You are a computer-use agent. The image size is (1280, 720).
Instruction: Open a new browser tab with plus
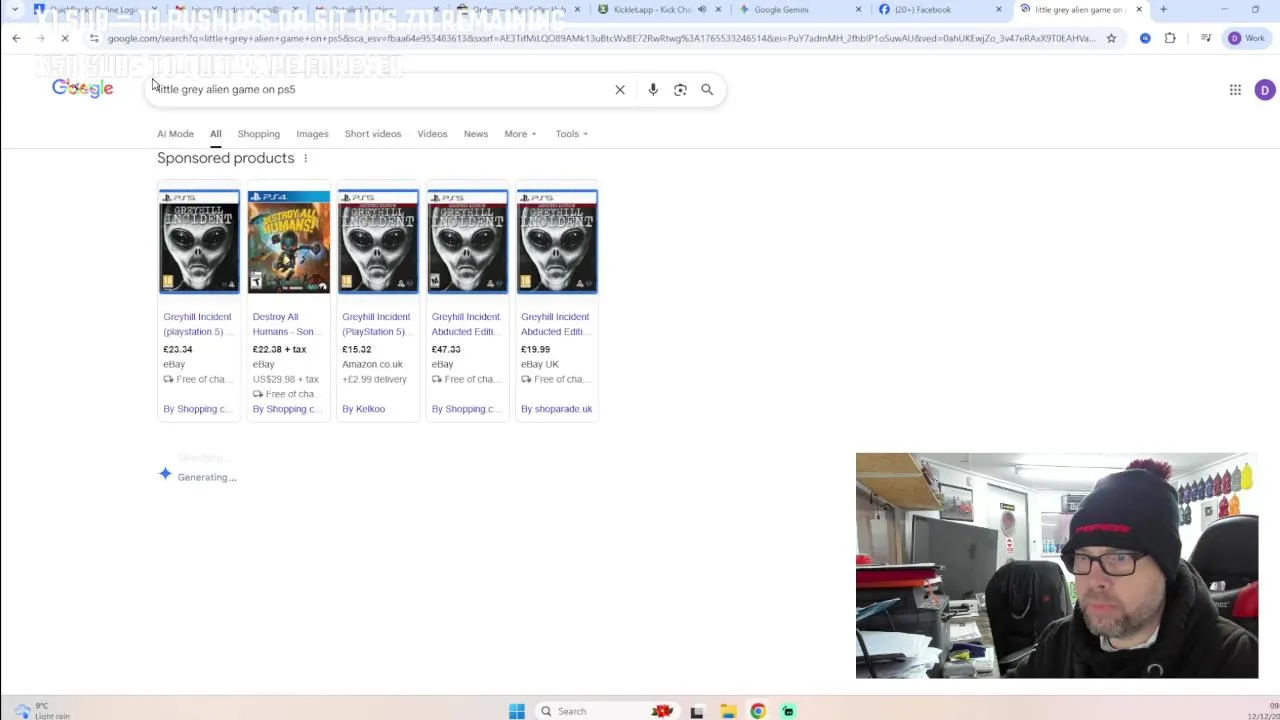coord(1163,9)
